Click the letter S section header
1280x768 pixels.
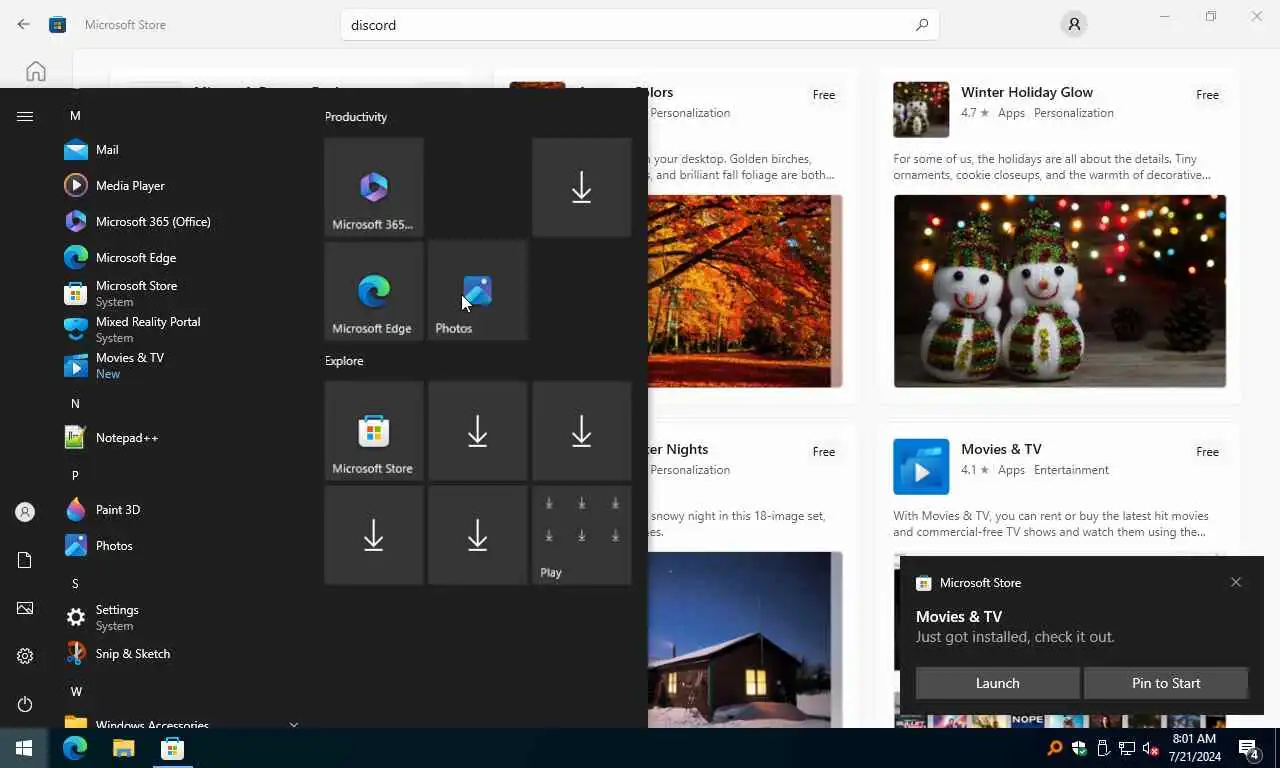click(x=75, y=584)
